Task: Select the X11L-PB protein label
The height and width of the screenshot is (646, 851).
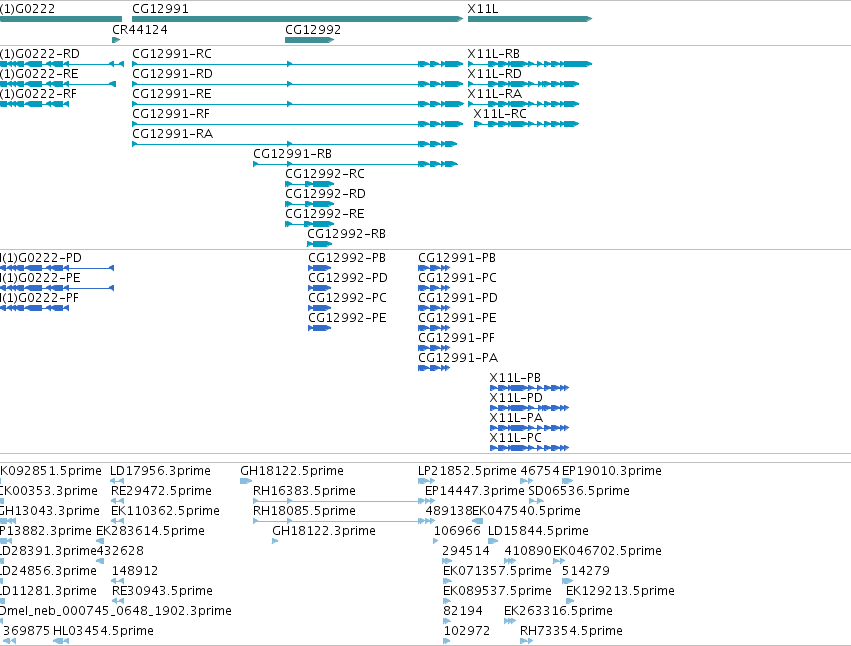Action: (x=515, y=378)
